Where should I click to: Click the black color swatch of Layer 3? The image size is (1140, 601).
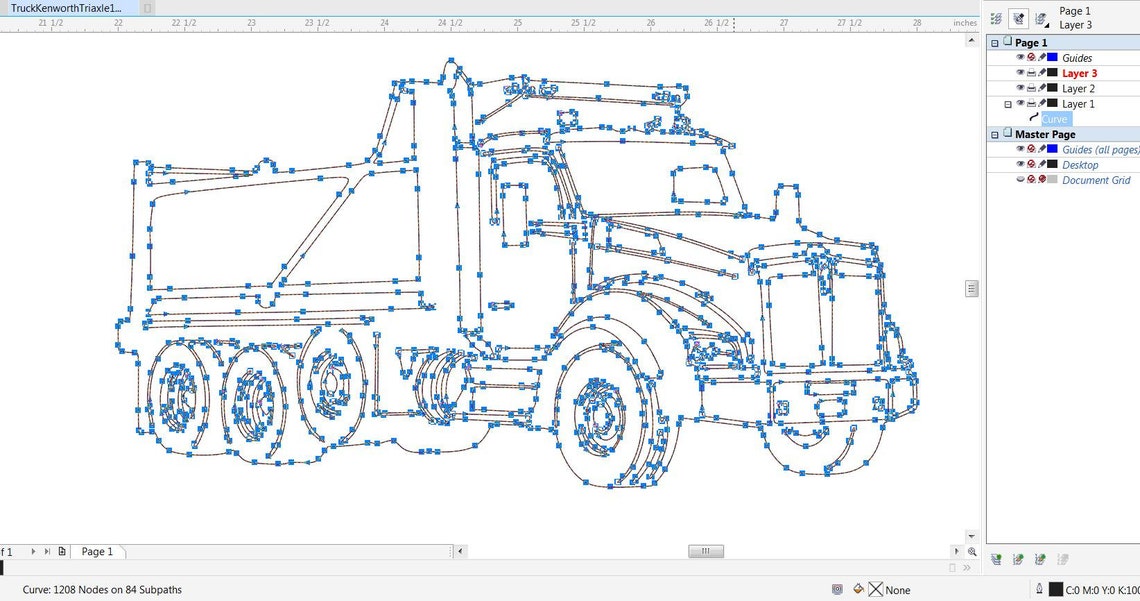[x=1051, y=73]
